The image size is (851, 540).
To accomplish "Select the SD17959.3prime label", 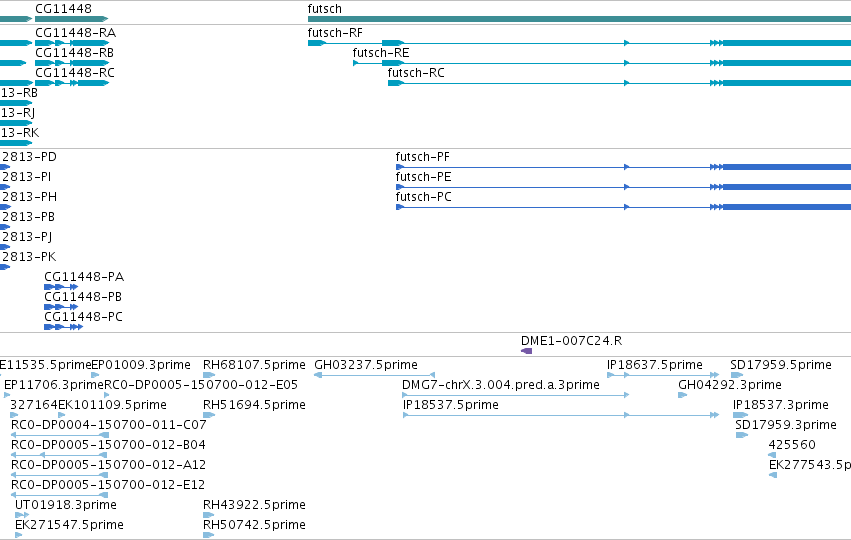I will 786,425.
